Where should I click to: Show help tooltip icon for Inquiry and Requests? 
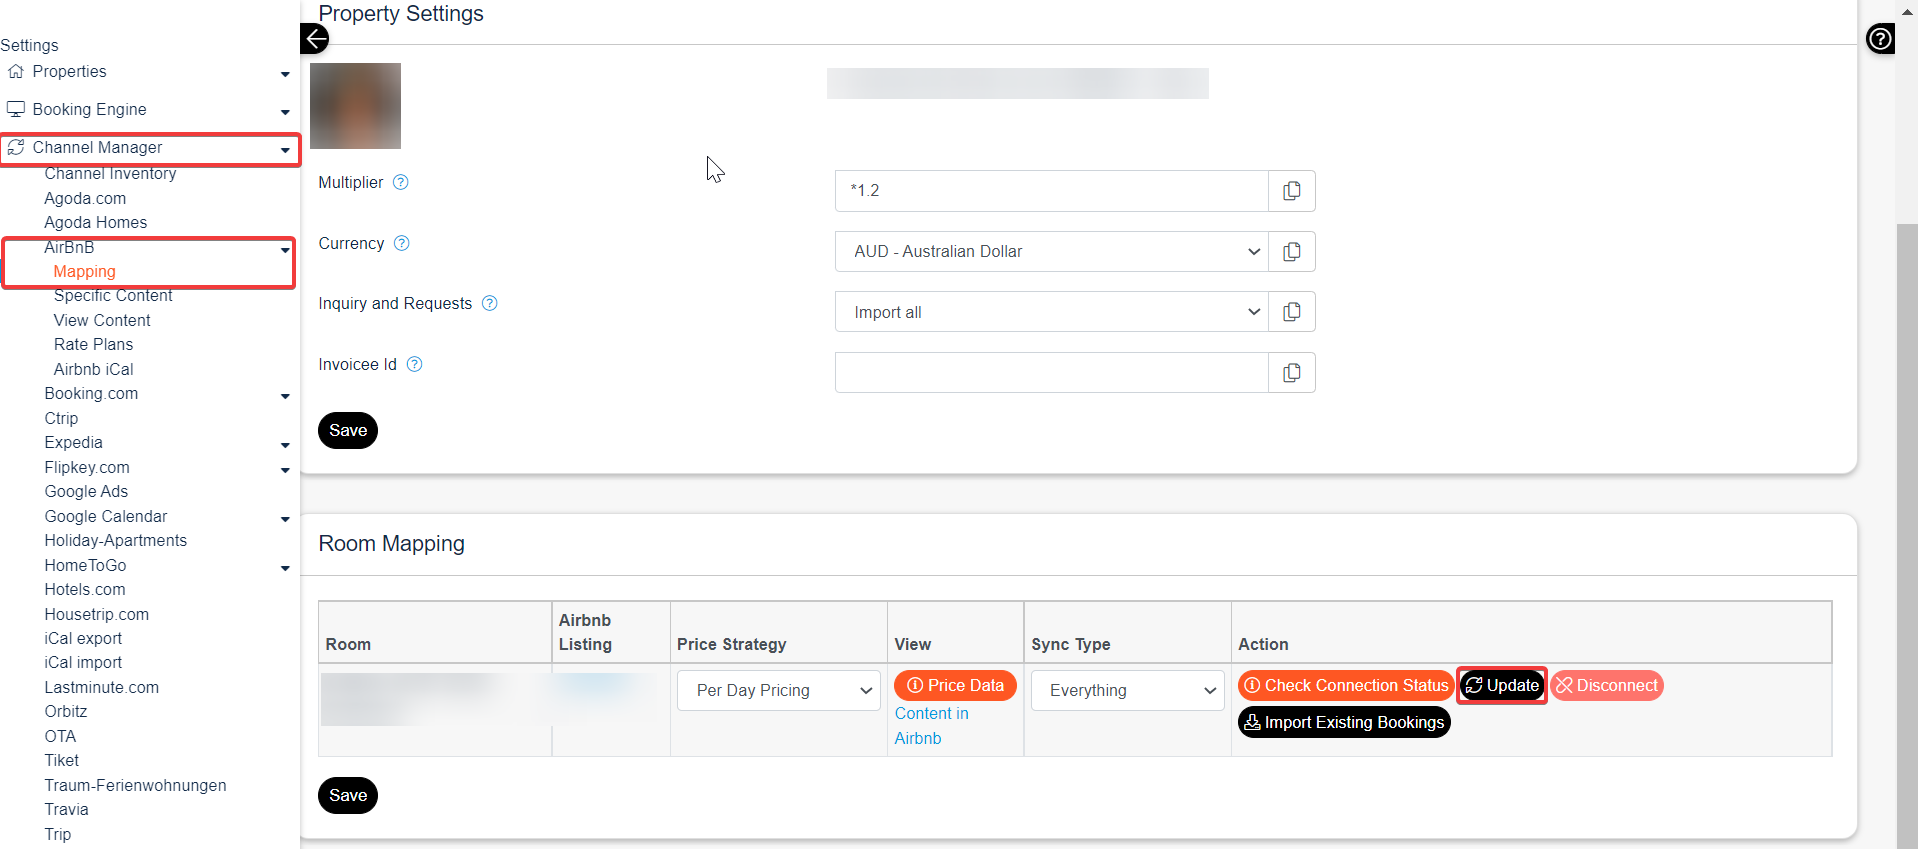[x=490, y=303]
